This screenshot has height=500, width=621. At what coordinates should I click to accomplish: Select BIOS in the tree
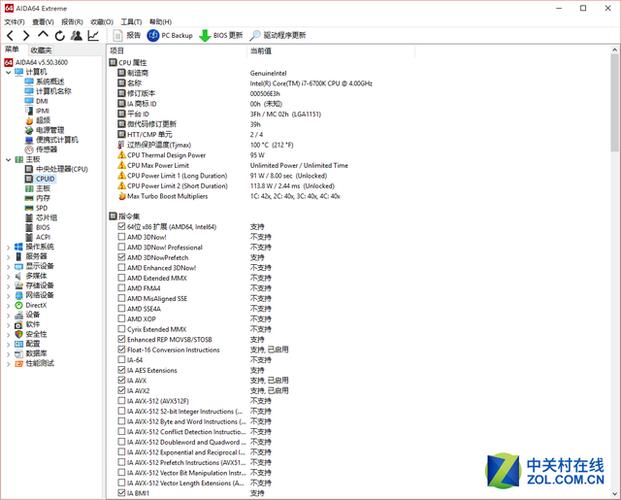(x=38, y=227)
